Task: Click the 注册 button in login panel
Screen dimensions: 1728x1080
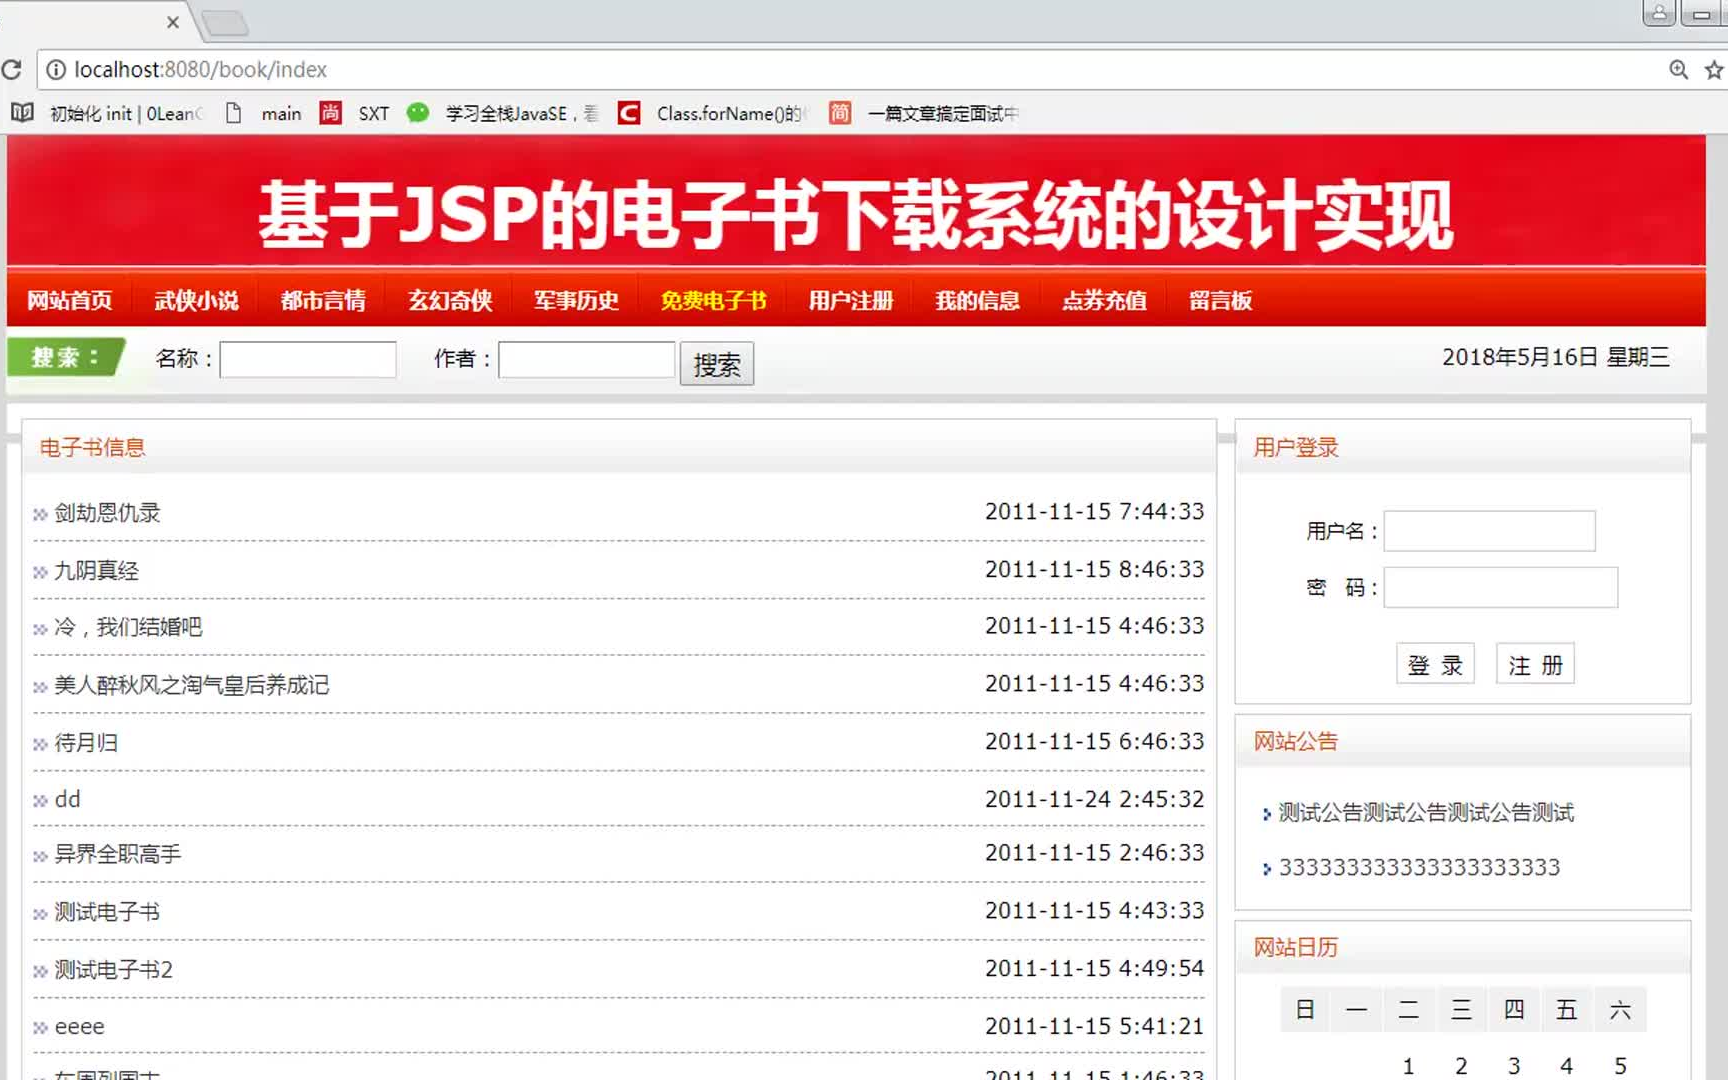Action: (x=1535, y=665)
